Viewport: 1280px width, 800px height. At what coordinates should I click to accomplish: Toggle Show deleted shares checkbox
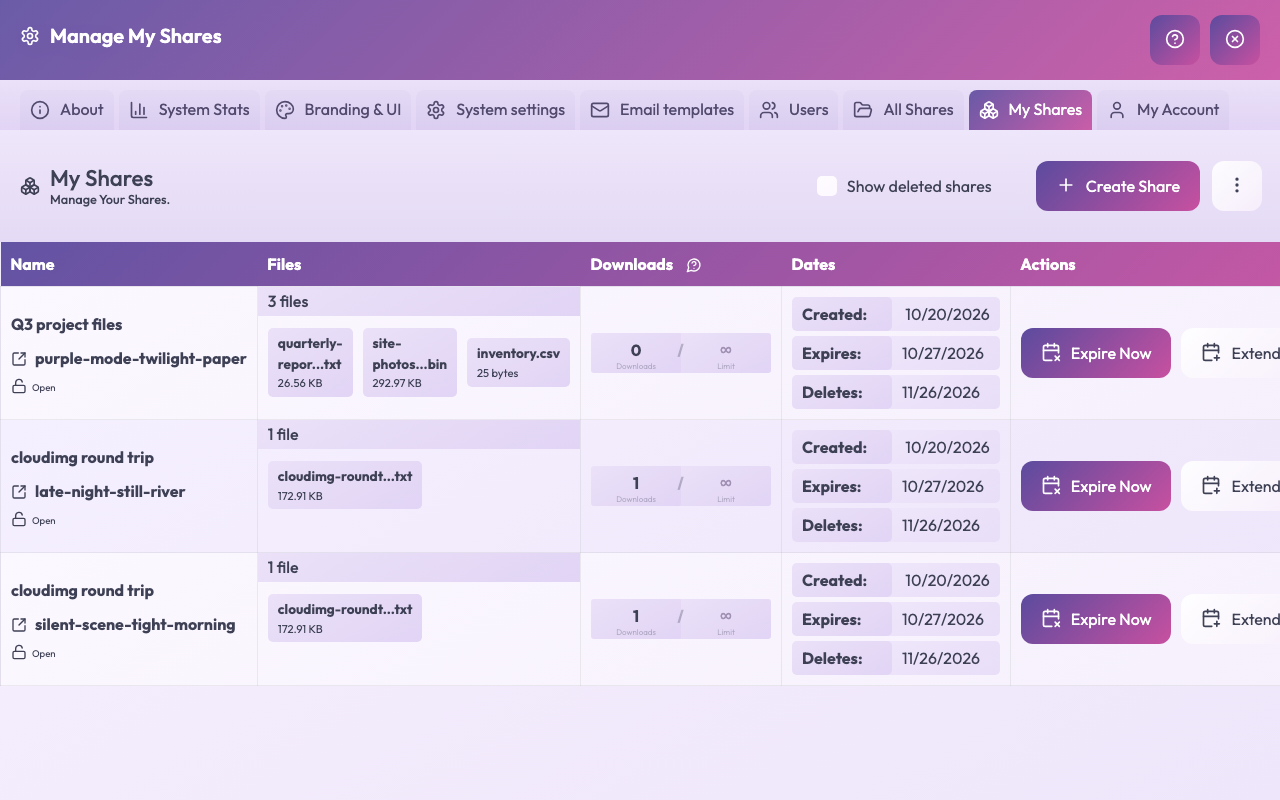pyautogui.click(x=827, y=186)
